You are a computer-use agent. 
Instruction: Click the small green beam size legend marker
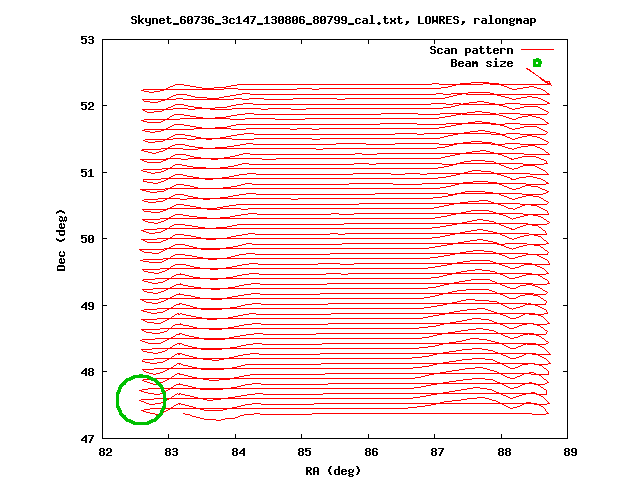537,63
